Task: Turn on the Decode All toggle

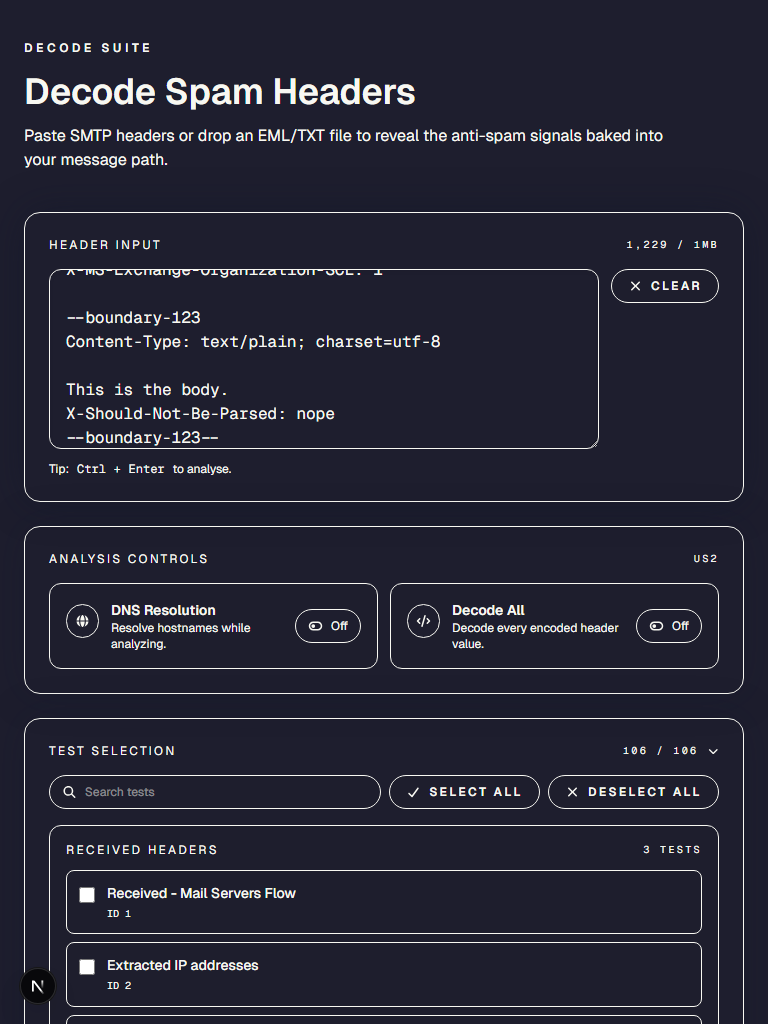Action: [669, 626]
